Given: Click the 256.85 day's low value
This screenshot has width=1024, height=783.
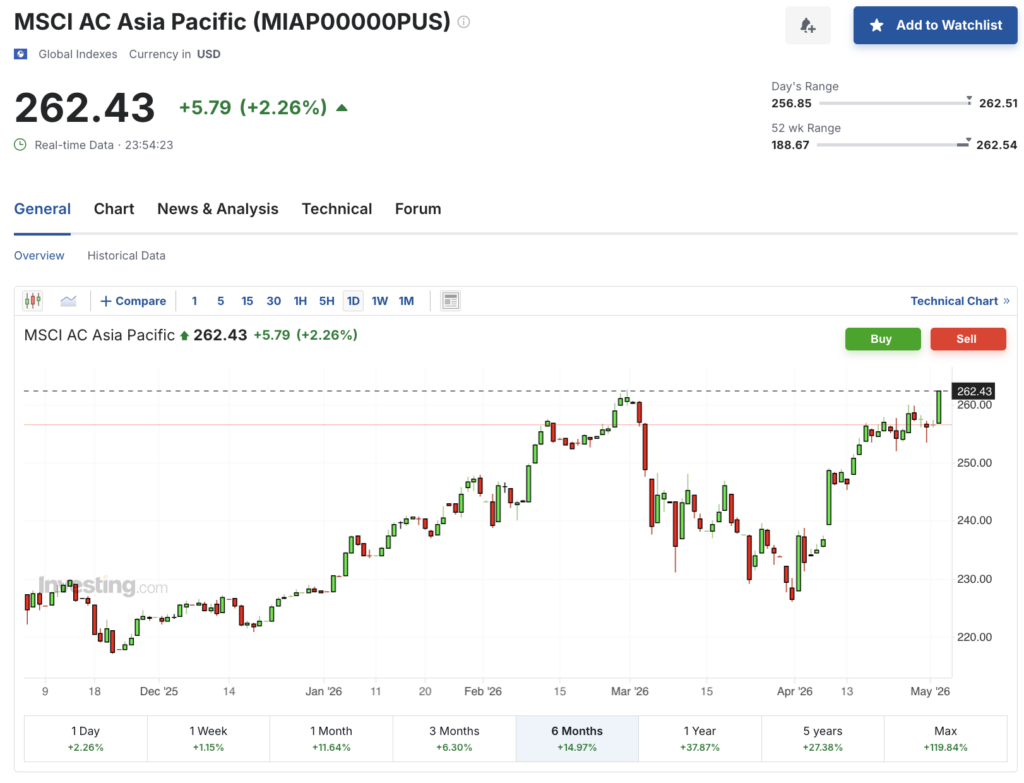Looking at the screenshot, I should (x=792, y=103).
